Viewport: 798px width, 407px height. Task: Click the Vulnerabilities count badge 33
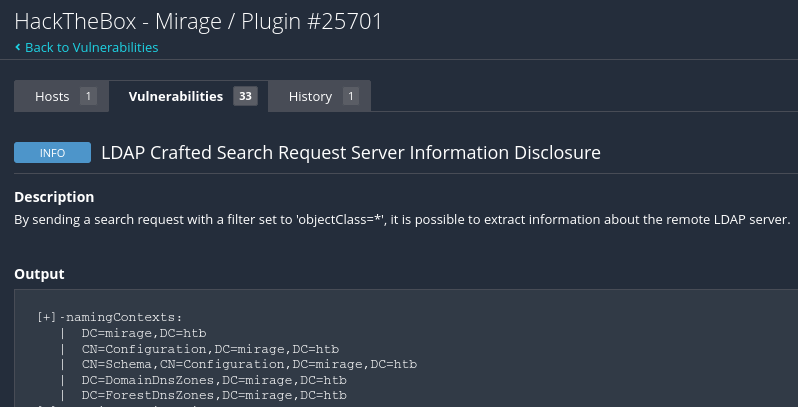coord(245,96)
